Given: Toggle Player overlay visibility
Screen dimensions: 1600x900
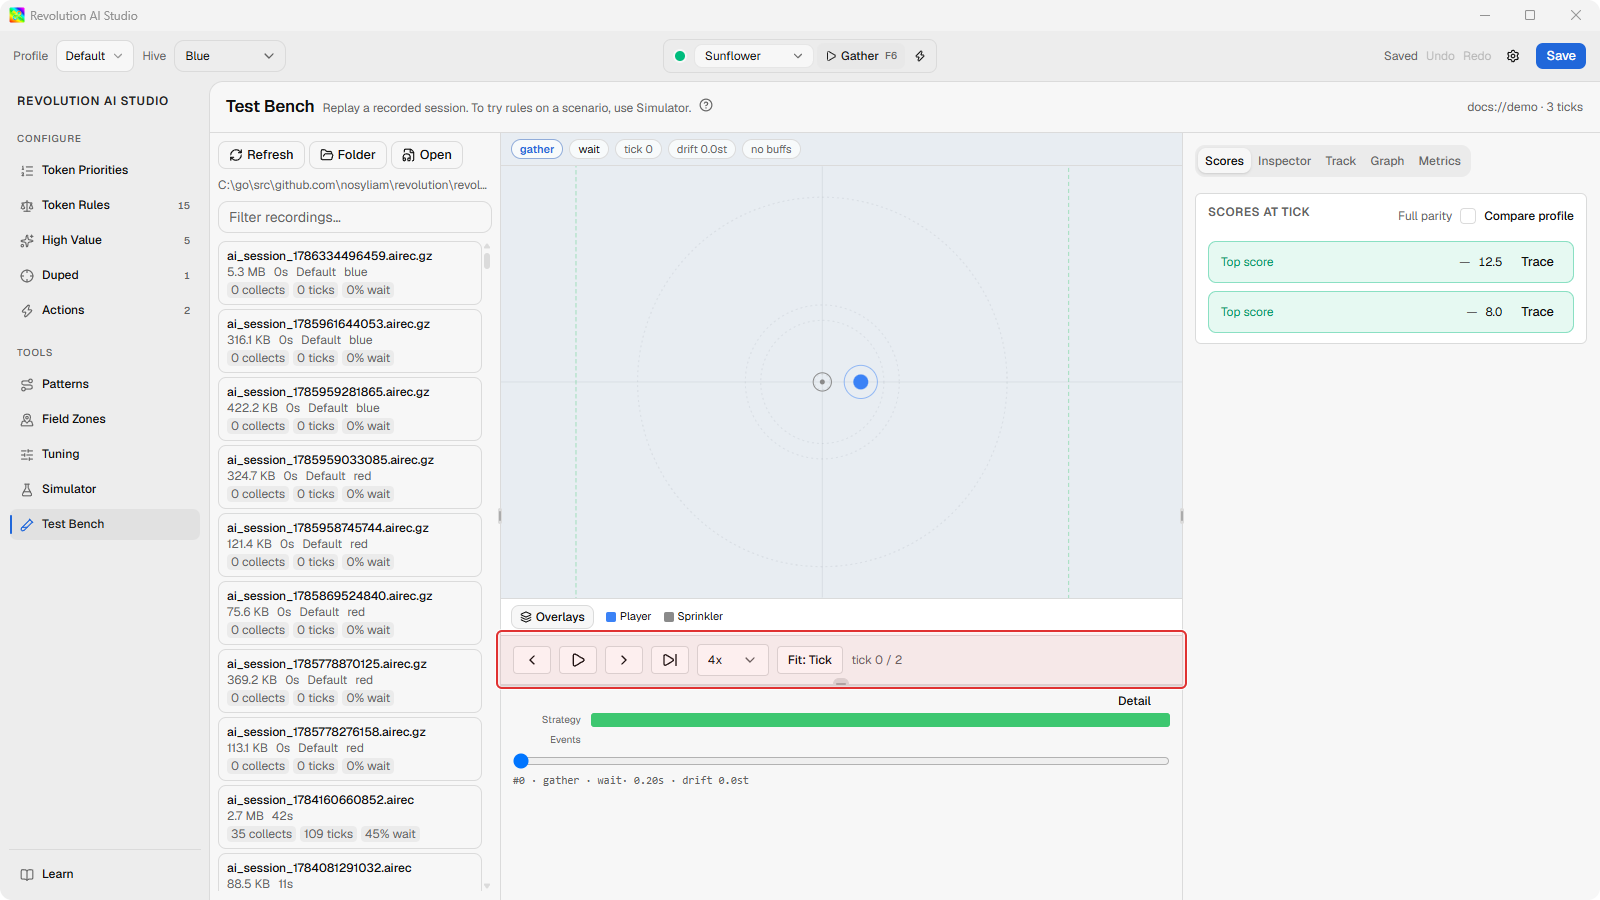Looking at the screenshot, I should (629, 617).
